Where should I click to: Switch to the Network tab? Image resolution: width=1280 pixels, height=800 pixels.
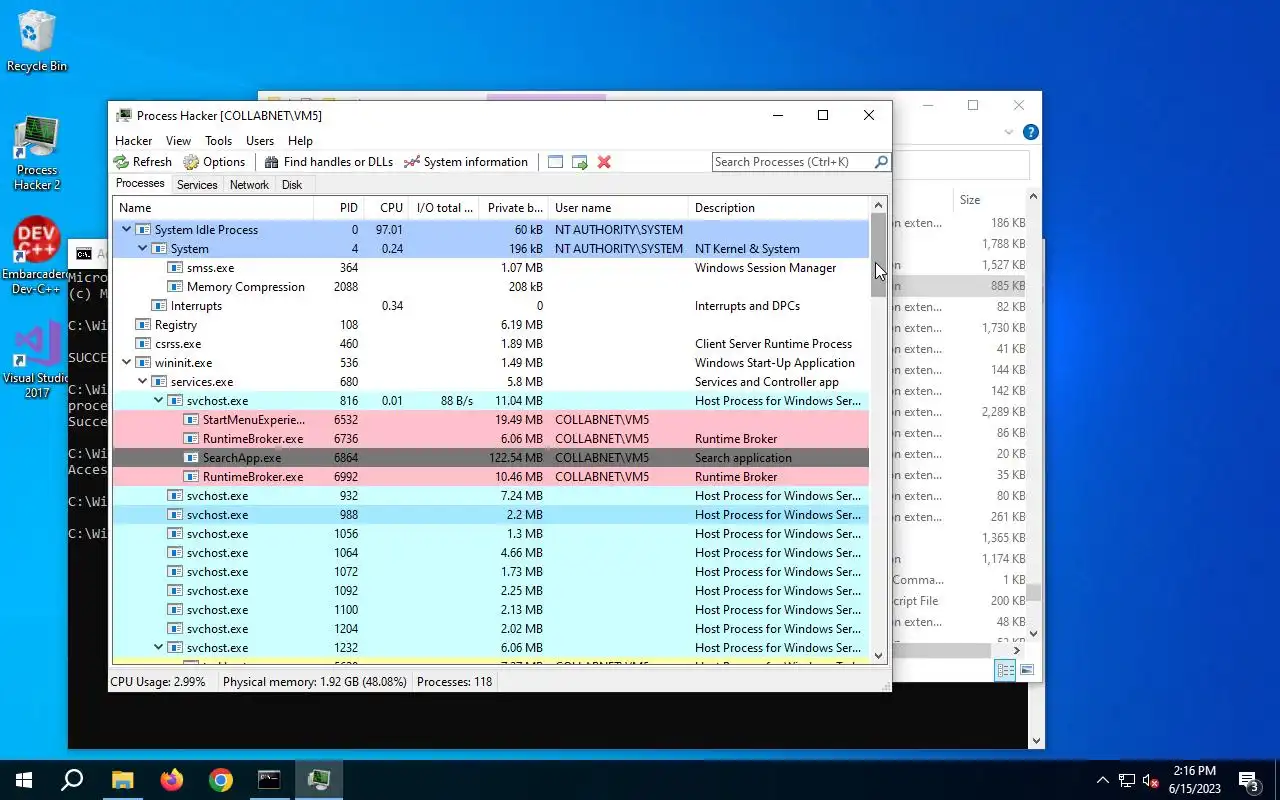tap(249, 185)
